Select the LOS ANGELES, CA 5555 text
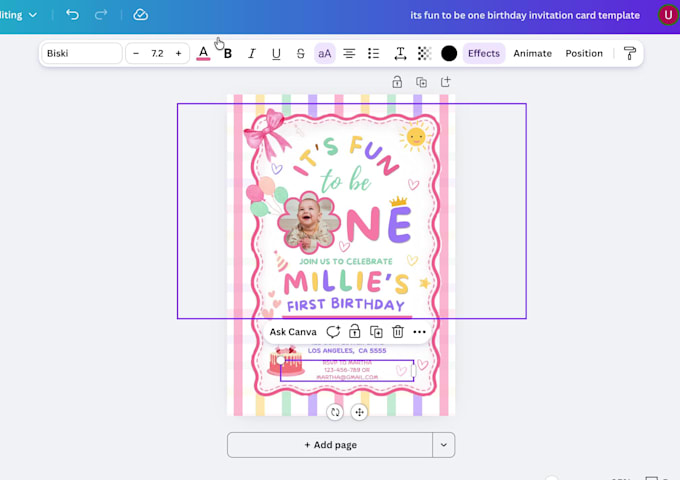The width and height of the screenshot is (680, 480). (x=347, y=350)
